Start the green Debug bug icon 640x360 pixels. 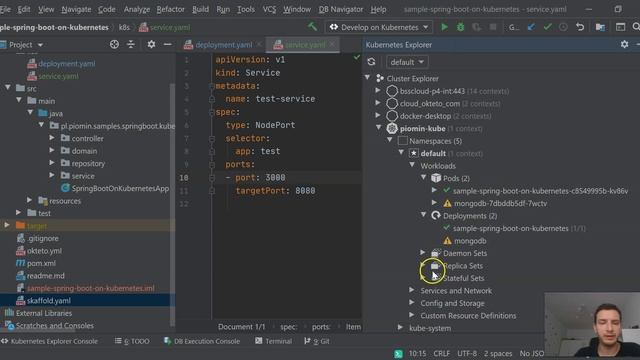460,27
